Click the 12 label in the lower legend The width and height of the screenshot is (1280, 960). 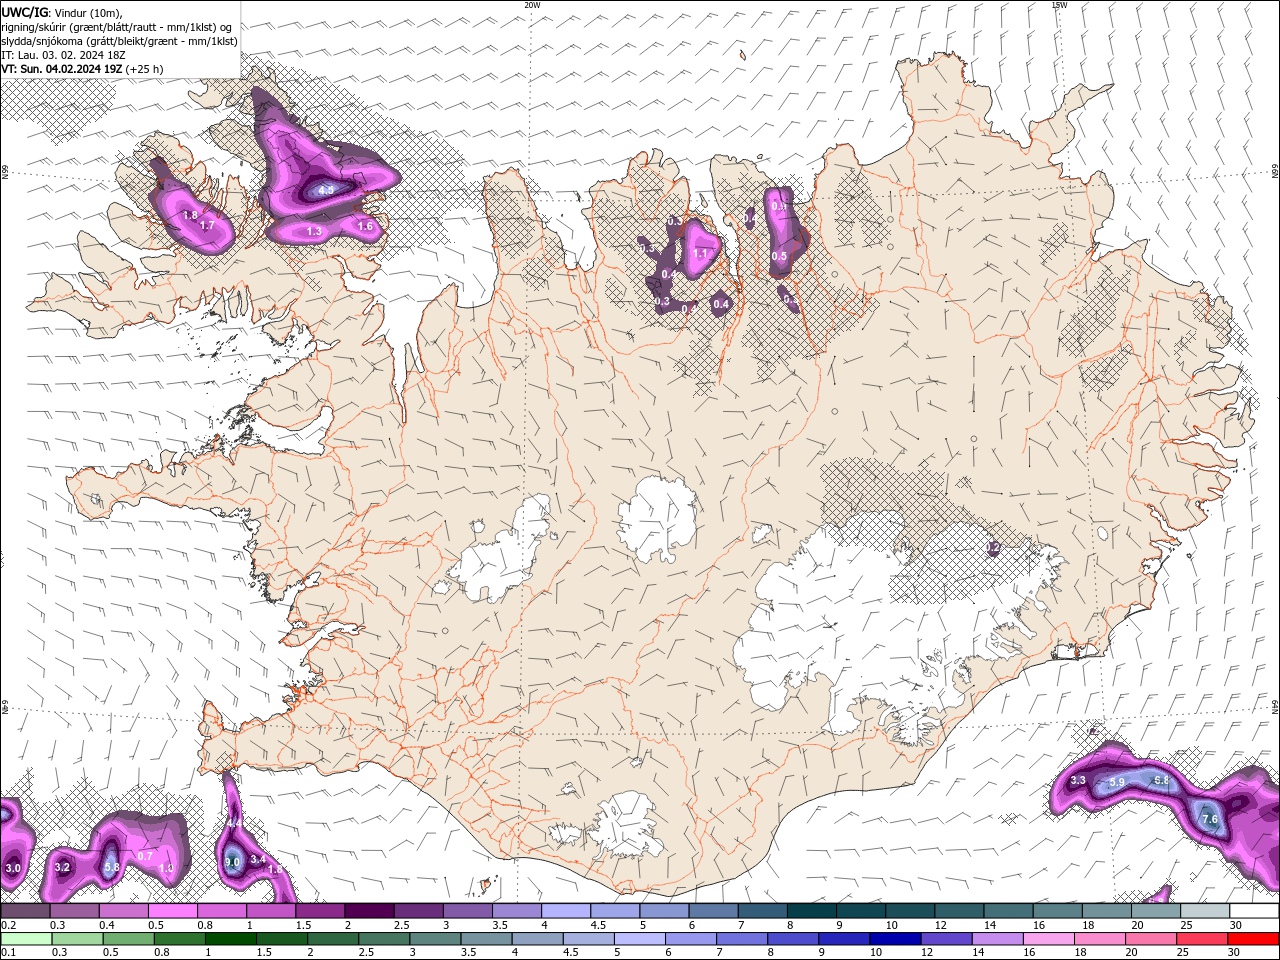[927, 953]
